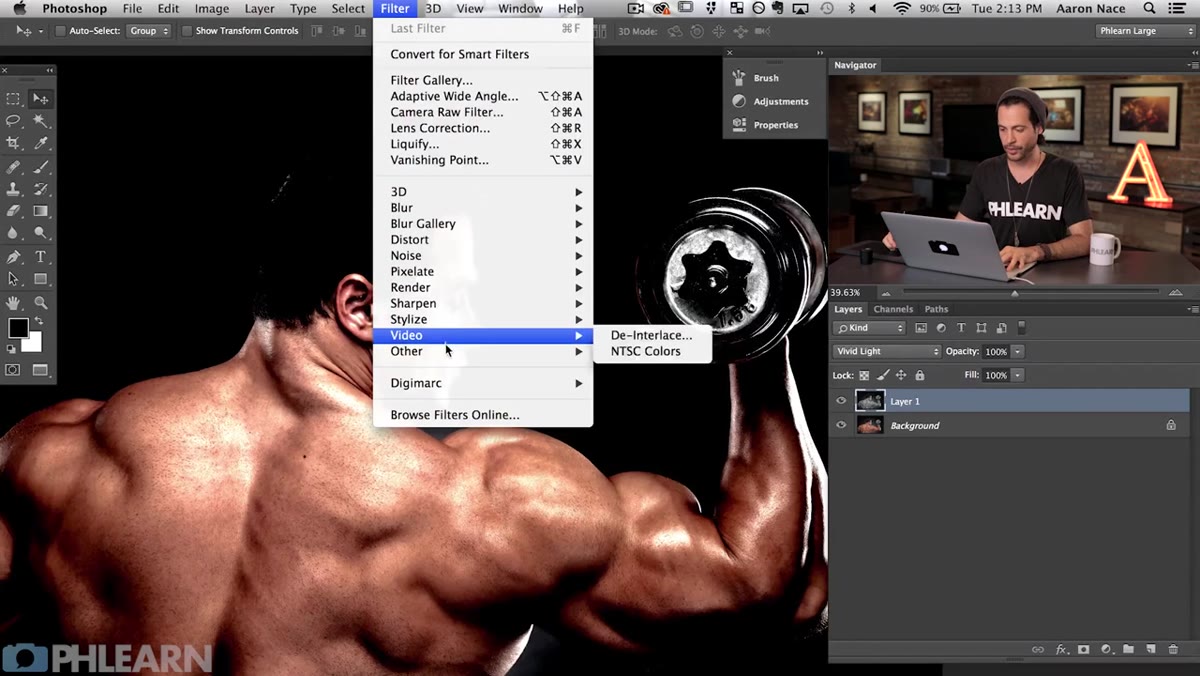The width and height of the screenshot is (1200, 676).
Task: Click the link layers icon
Action: (1038, 649)
